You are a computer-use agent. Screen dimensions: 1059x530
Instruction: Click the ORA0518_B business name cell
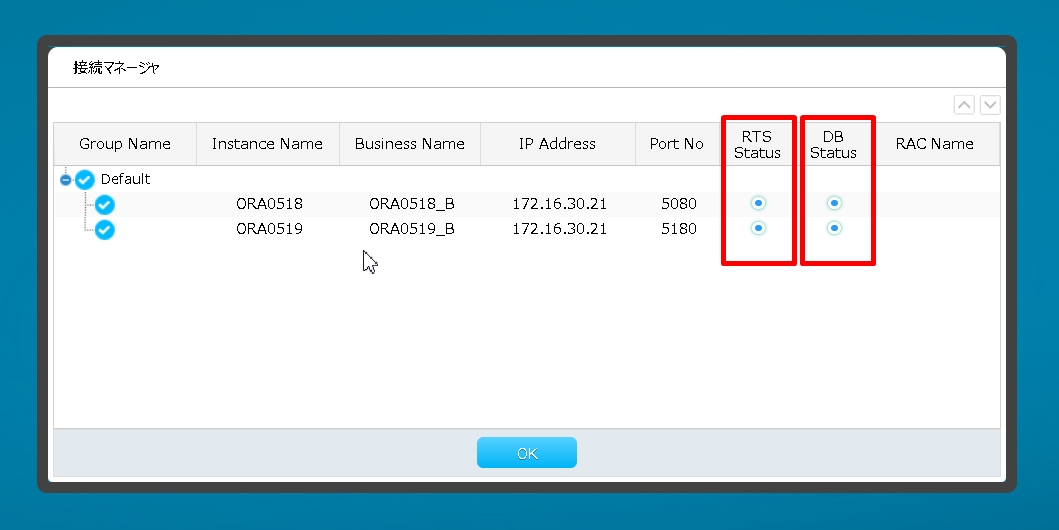click(412, 204)
